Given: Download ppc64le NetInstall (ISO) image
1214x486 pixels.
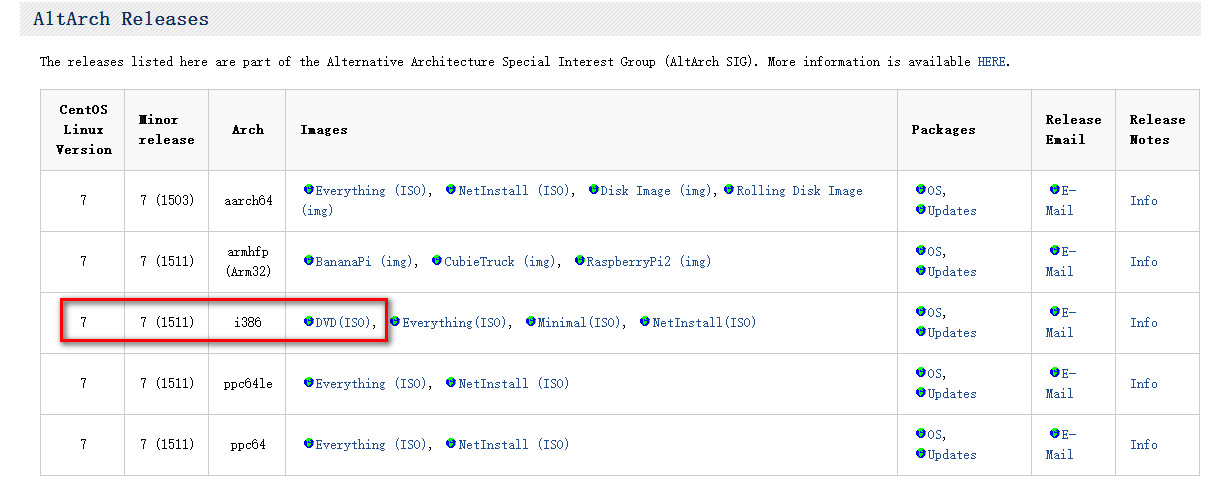Looking at the screenshot, I should [x=514, y=384].
